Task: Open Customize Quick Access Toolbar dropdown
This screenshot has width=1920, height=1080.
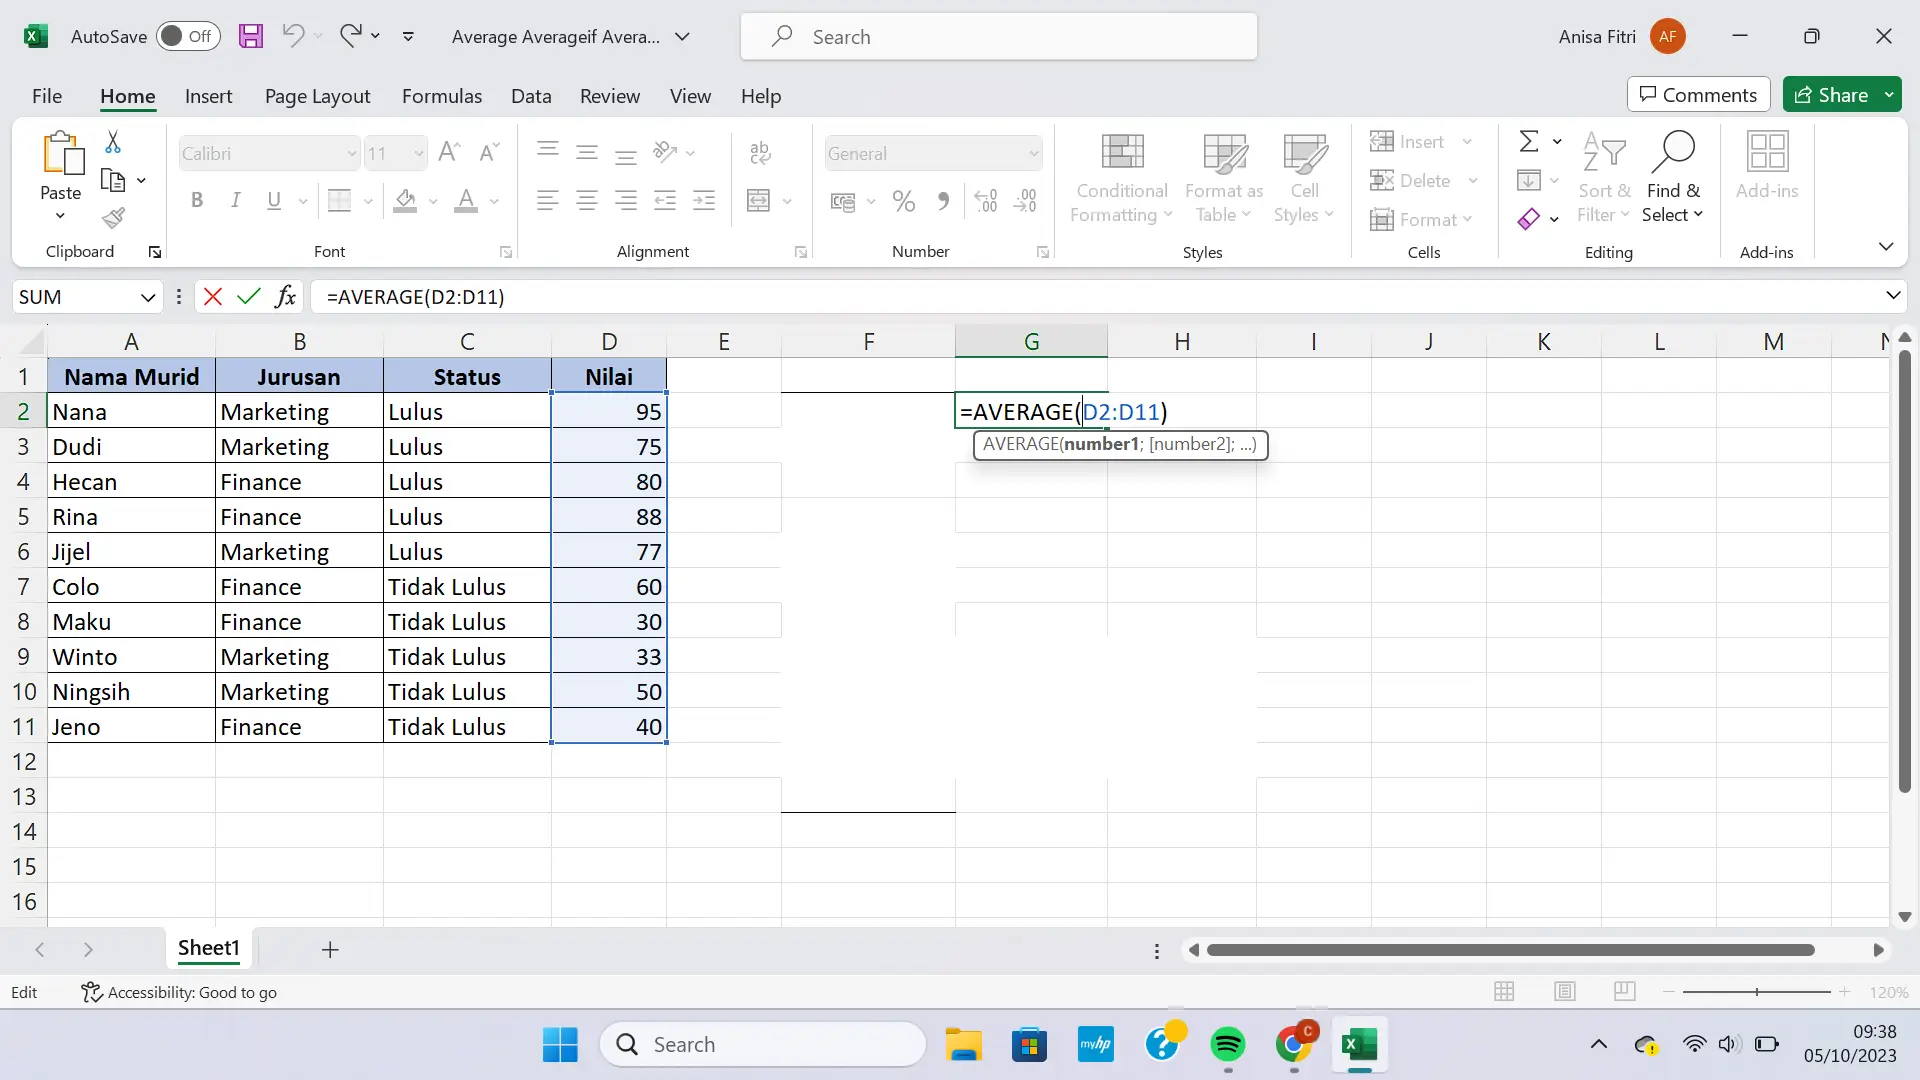Action: [408, 36]
